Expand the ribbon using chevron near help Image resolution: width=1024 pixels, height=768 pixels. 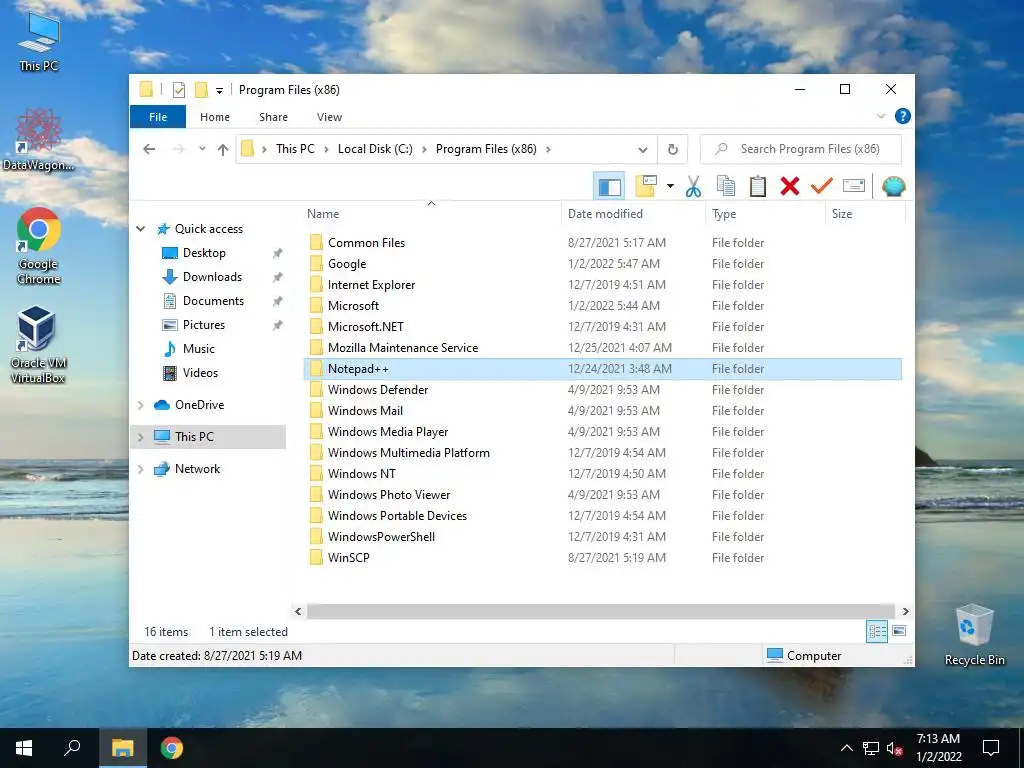coord(880,116)
